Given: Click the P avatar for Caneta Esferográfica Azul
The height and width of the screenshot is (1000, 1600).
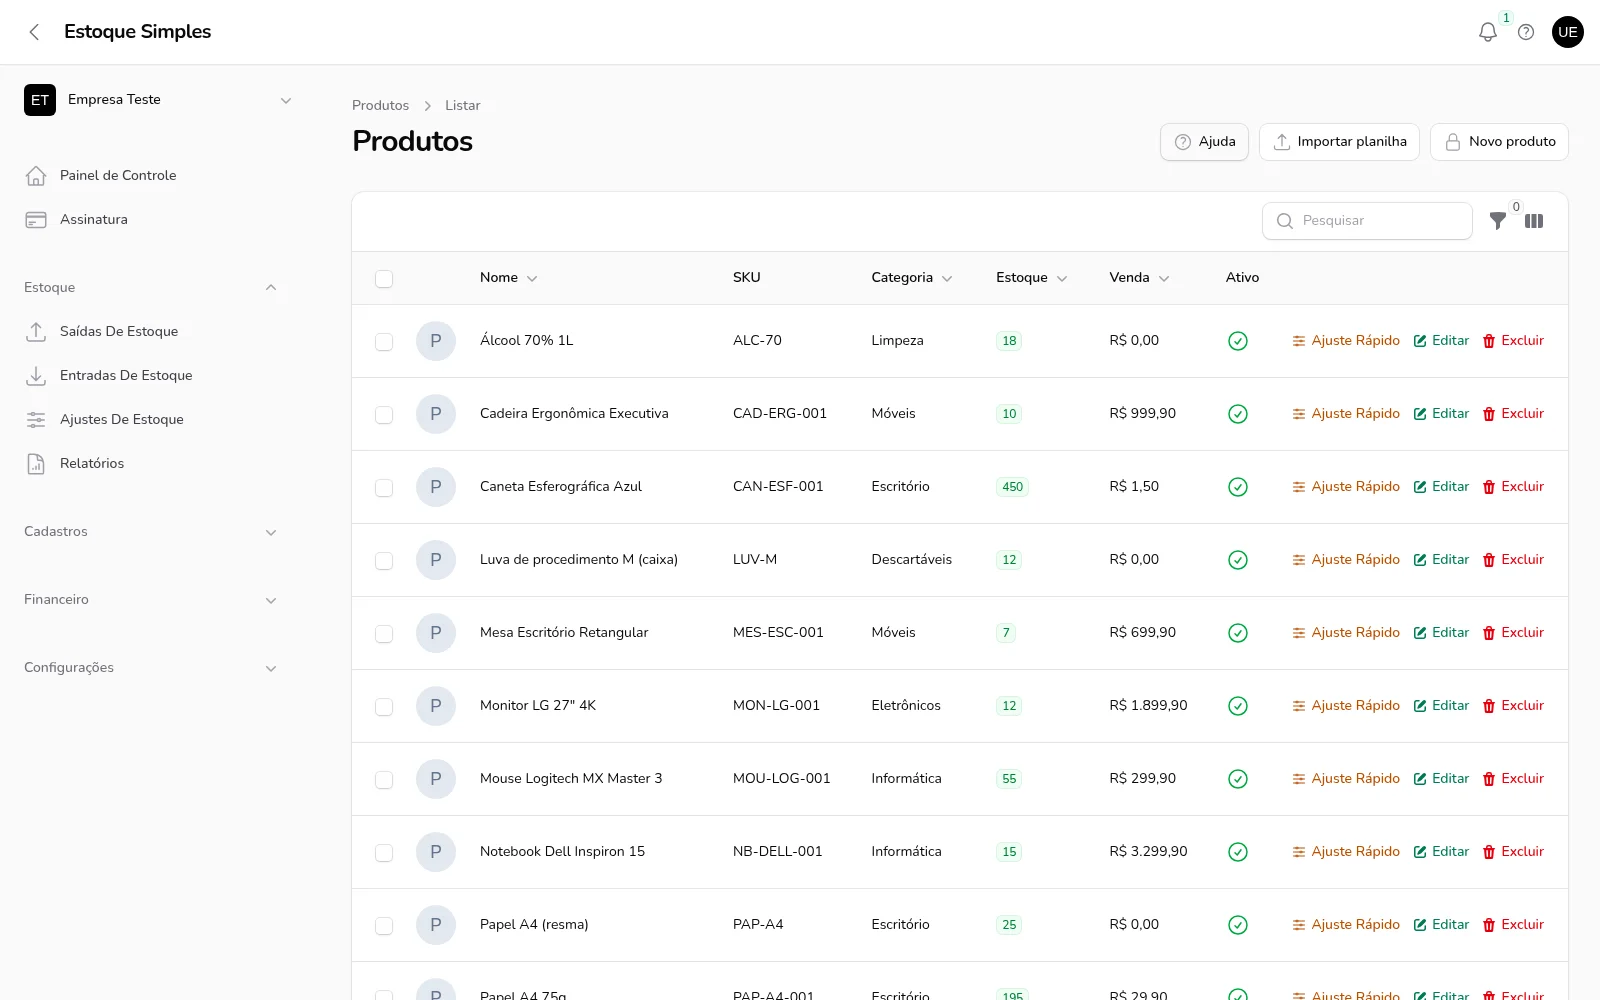Looking at the screenshot, I should coord(436,487).
